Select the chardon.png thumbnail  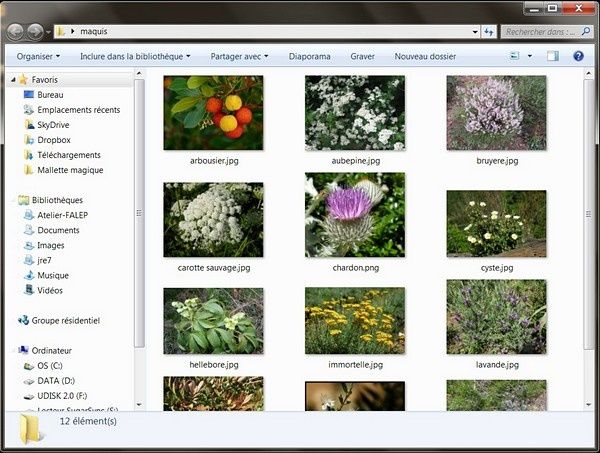[x=355, y=215]
